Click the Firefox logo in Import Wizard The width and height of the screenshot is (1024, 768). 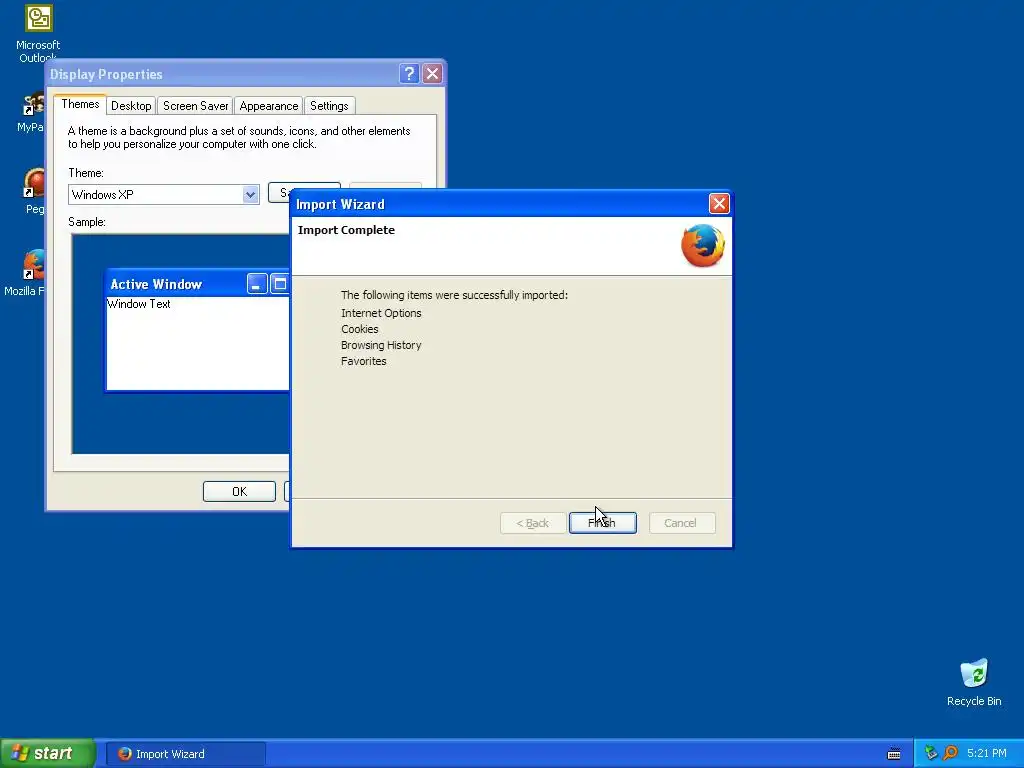pyautogui.click(x=703, y=246)
